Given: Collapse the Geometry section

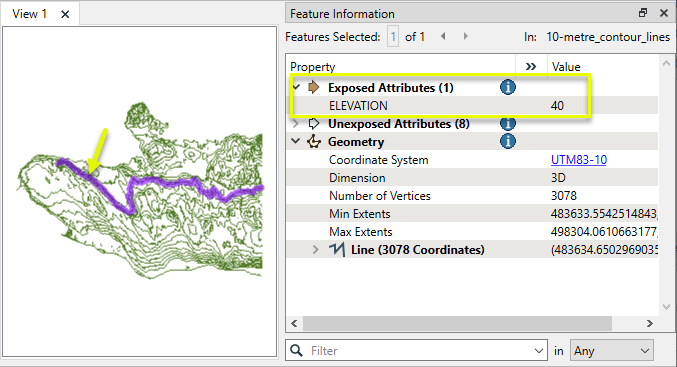Looking at the screenshot, I should coord(296,142).
